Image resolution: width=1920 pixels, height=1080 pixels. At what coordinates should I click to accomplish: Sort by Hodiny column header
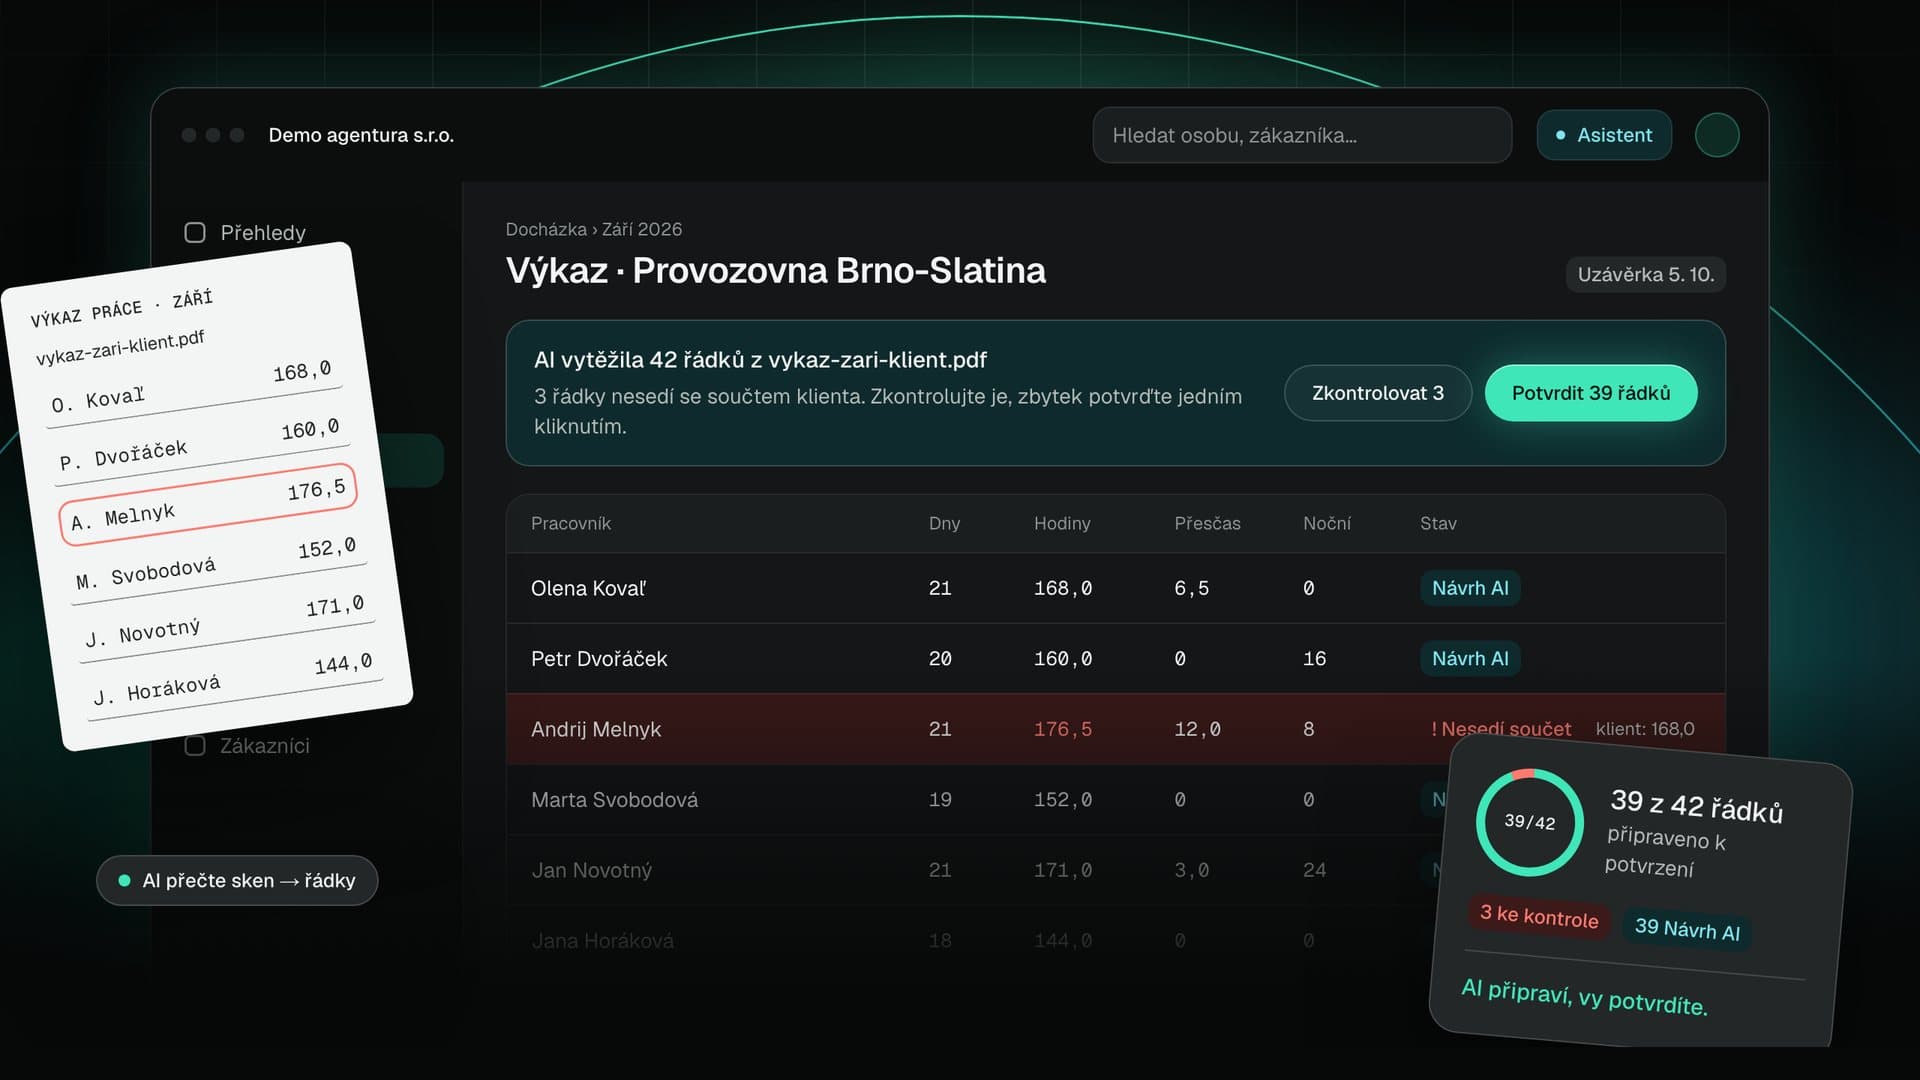[1062, 523]
